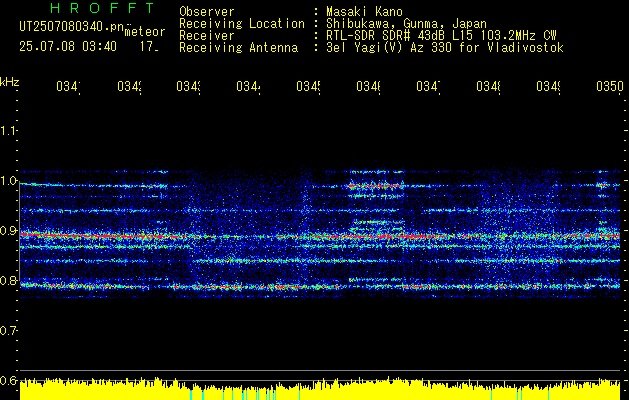This screenshot has height=400, width=629.
Task: Click the 0347 time marker
Action: (428, 86)
